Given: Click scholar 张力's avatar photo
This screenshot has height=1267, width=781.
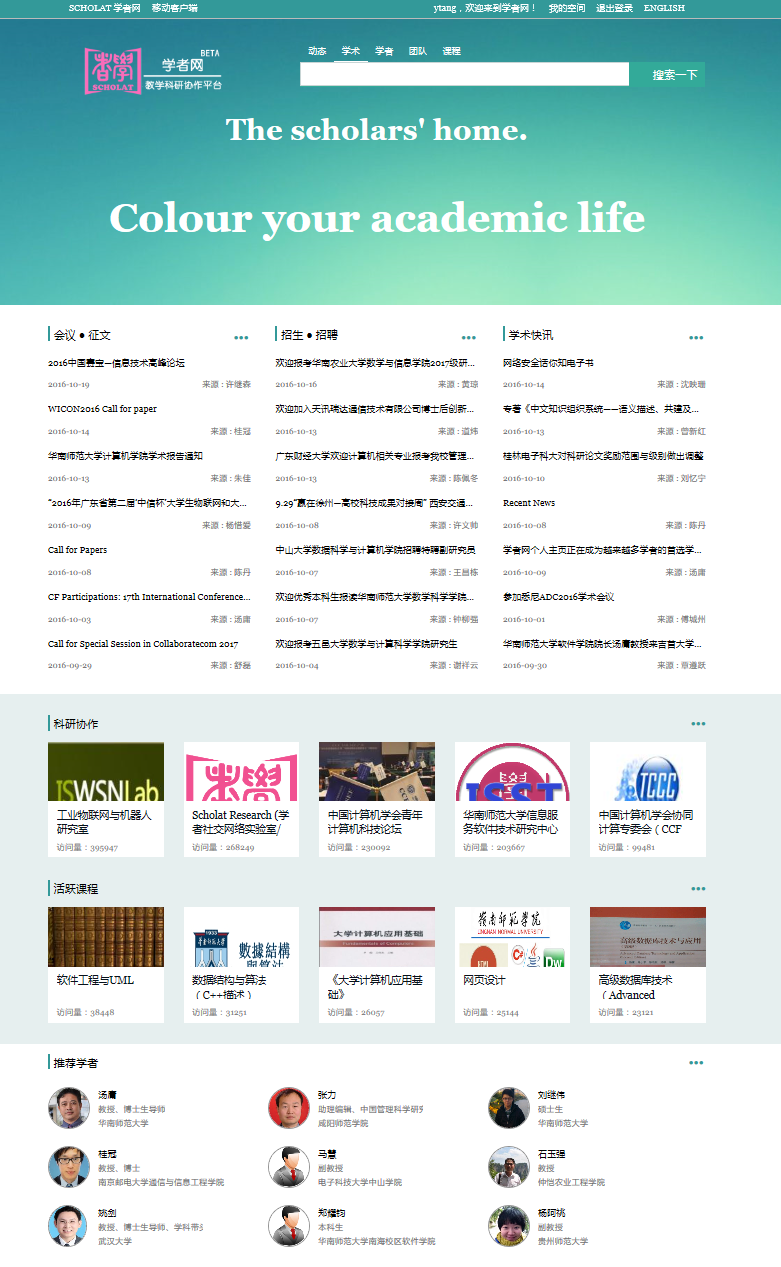Looking at the screenshot, I should [x=289, y=1108].
